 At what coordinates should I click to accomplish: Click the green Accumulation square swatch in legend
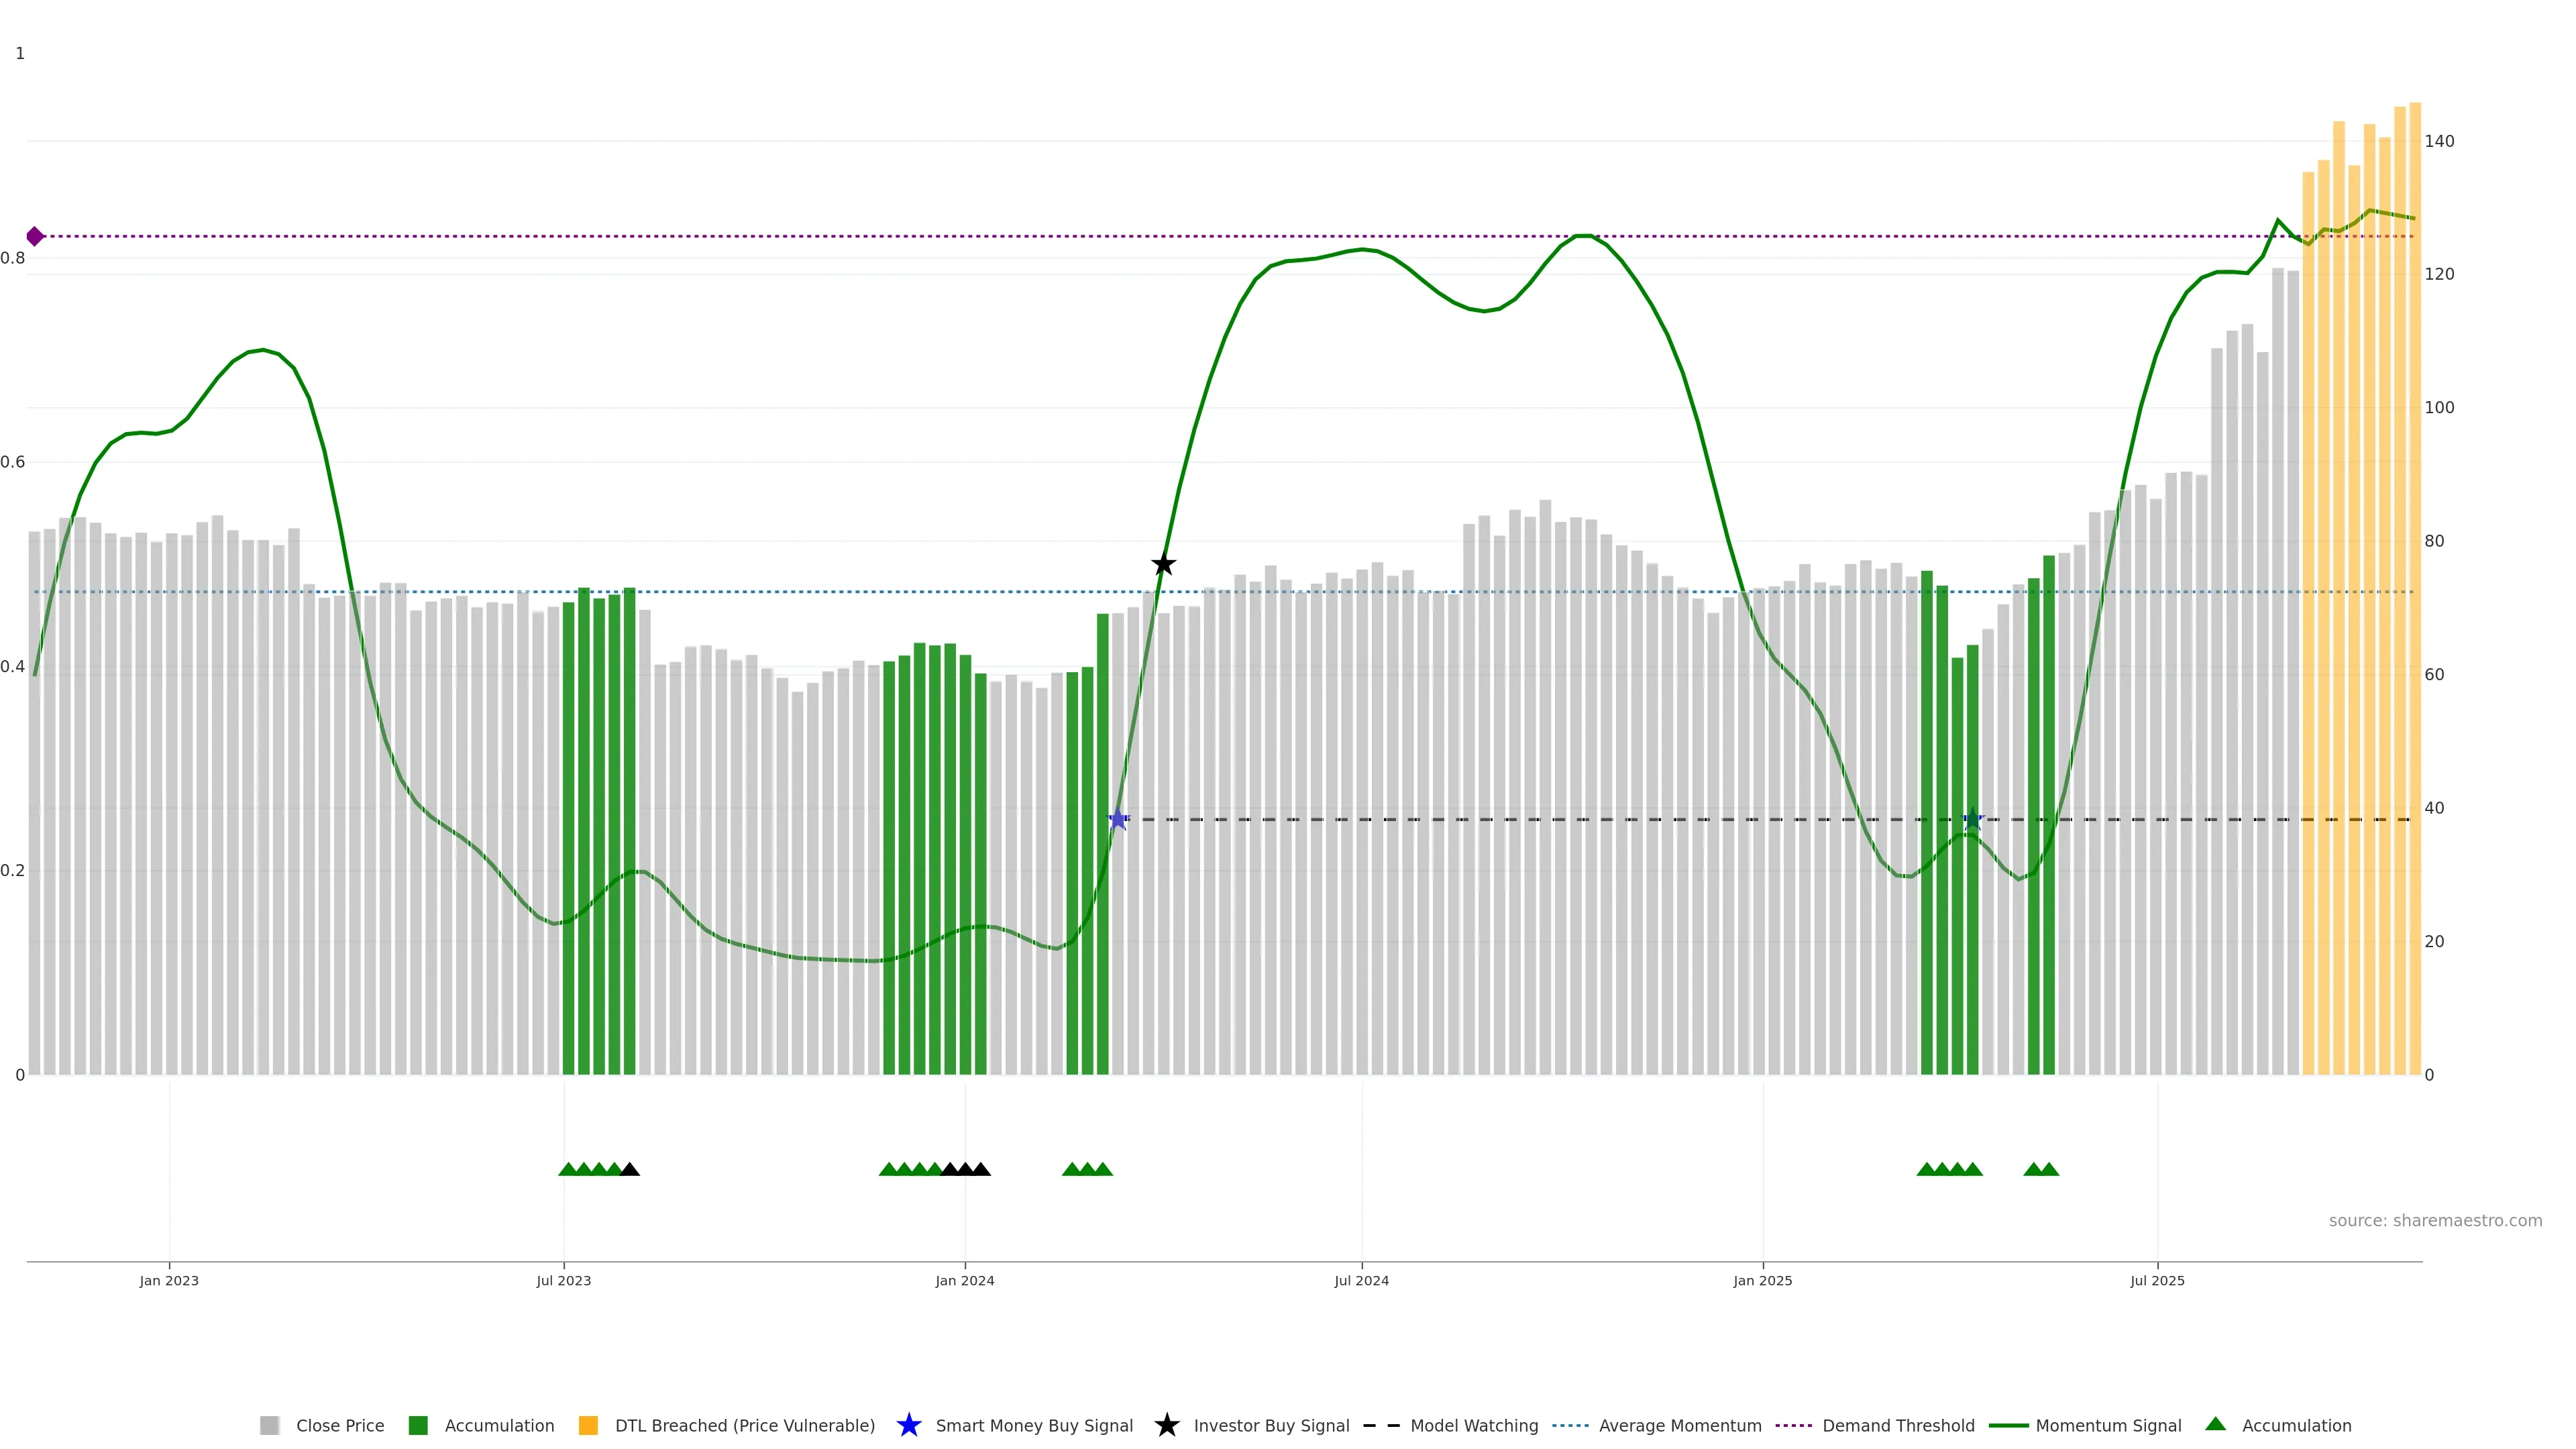click(x=418, y=1425)
